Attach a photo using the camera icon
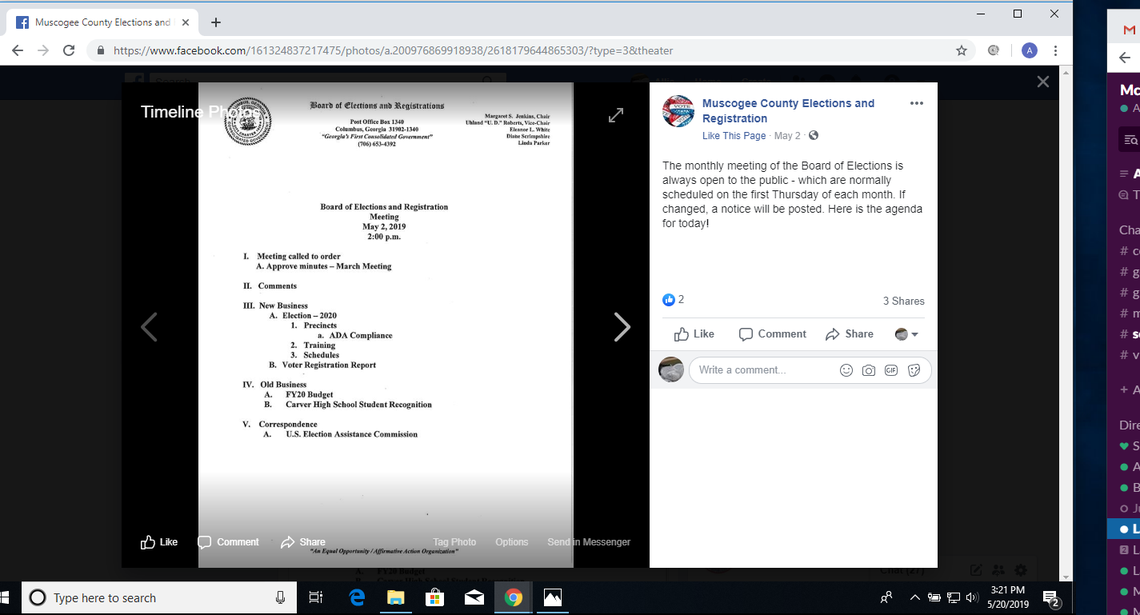 tap(868, 370)
